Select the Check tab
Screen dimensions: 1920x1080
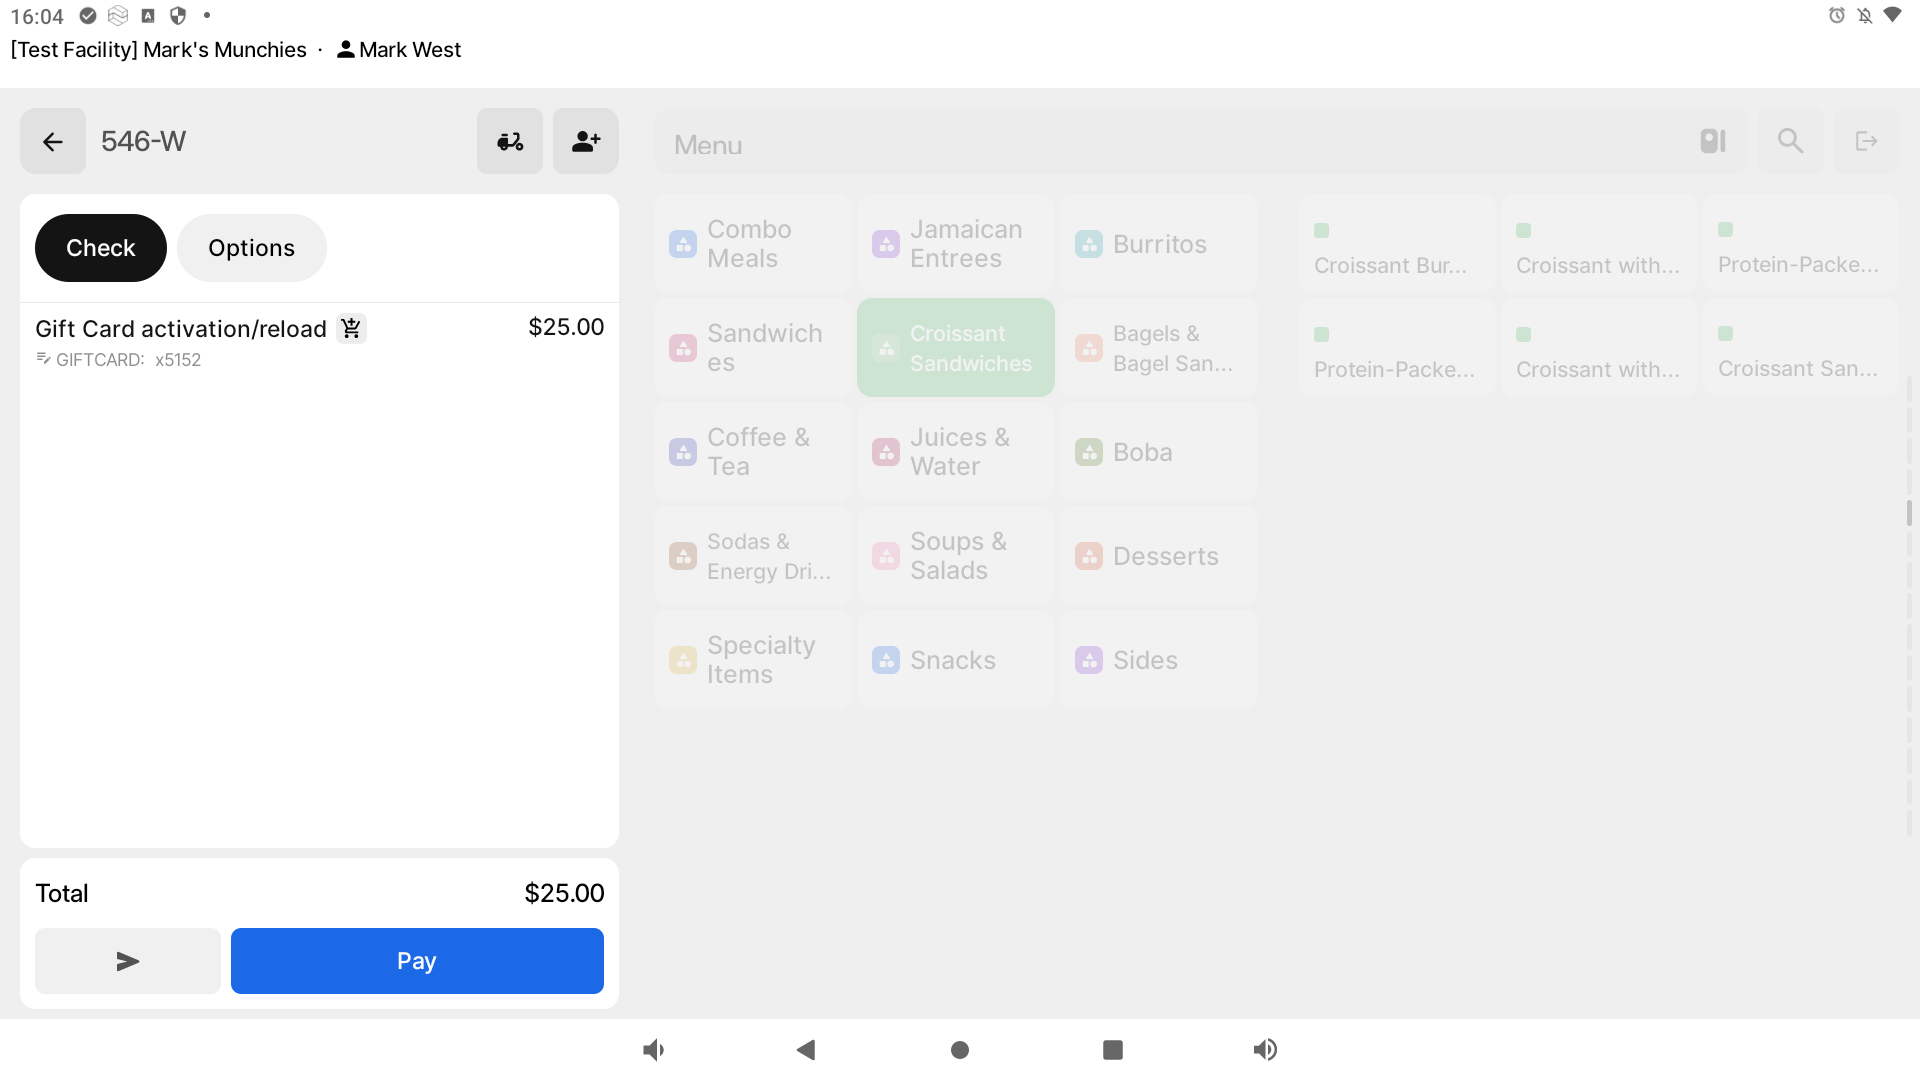[100, 248]
